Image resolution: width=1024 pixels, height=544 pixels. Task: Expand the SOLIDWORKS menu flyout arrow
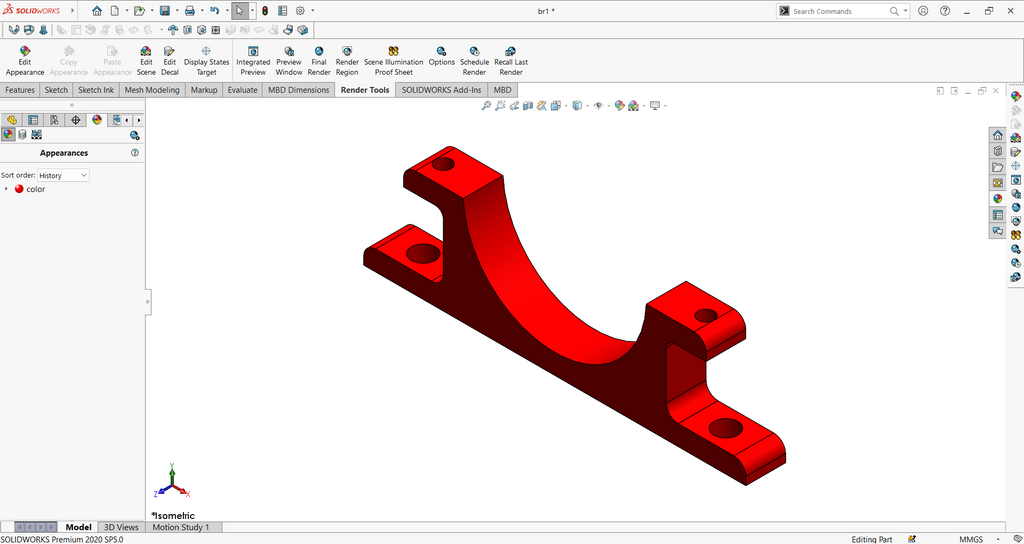pos(71,11)
